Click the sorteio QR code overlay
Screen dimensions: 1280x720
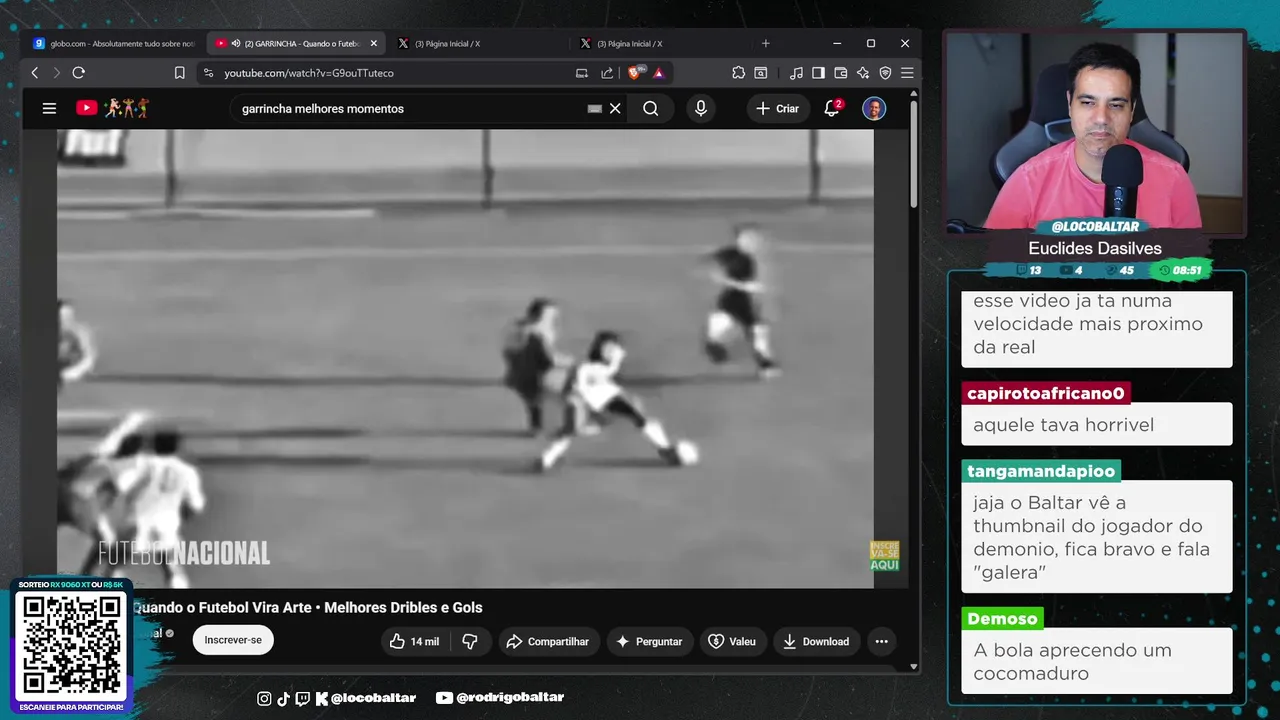point(72,645)
